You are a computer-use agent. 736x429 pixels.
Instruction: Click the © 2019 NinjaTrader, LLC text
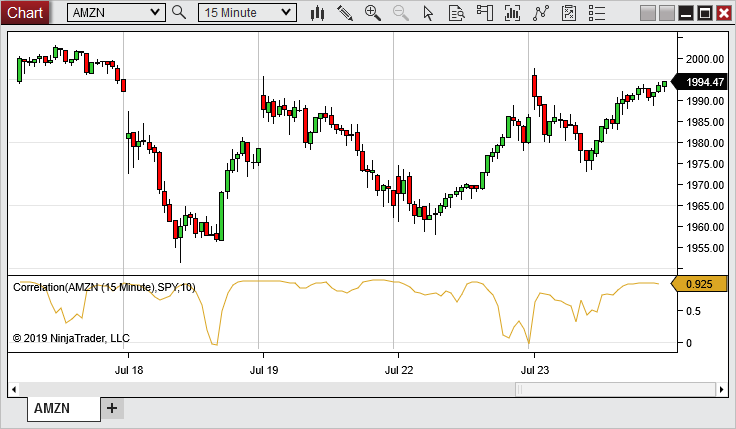(x=71, y=338)
